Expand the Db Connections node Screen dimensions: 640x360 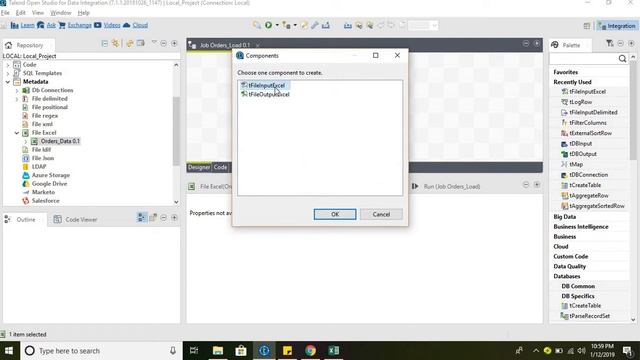17,91
